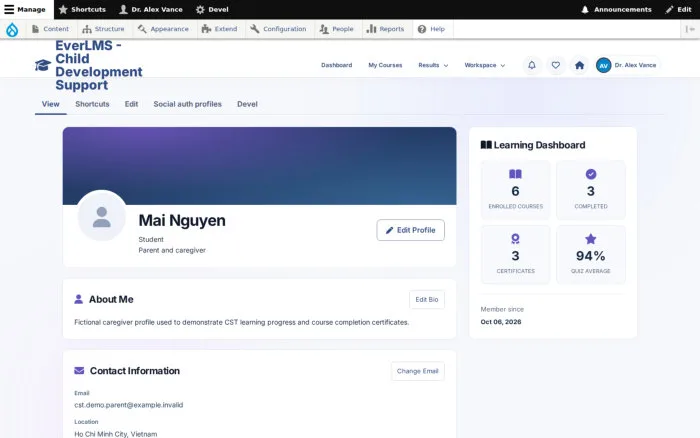The width and height of the screenshot is (700, 438).
Task: Open Announcements in the top toolbar
Action: [616, 9]
